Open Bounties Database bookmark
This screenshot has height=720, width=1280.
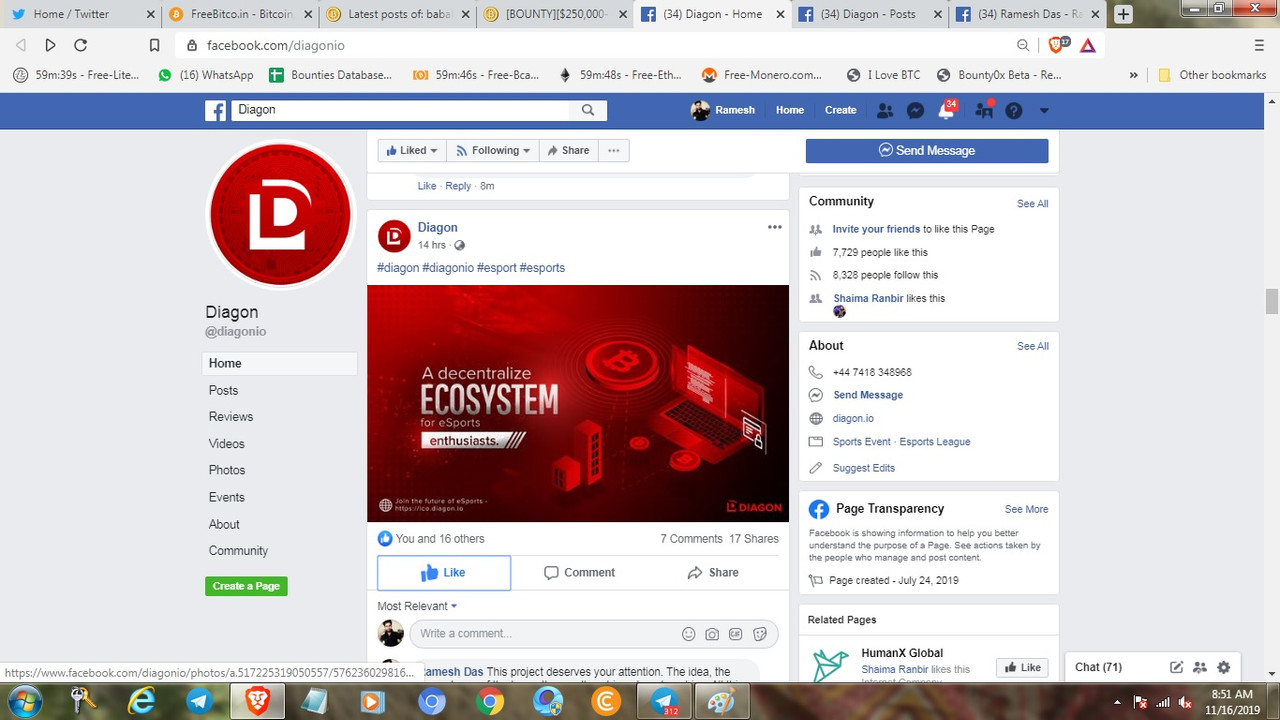tap(331, 75)
